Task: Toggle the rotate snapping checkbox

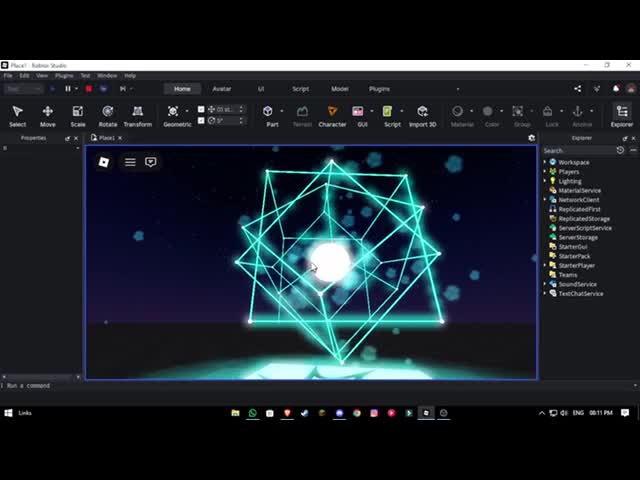Action: pyautogui.click(x=201, y=120)
